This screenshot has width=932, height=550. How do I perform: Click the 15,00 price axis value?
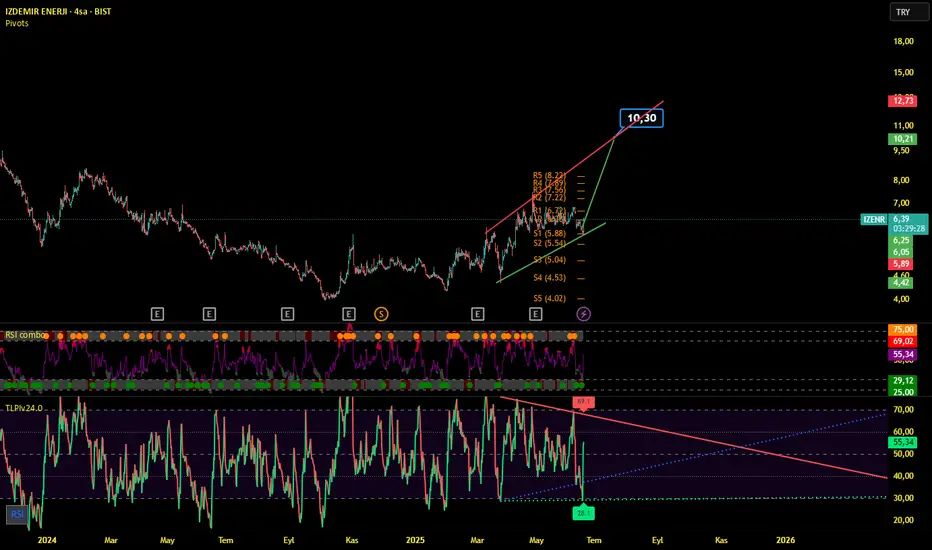903,73
